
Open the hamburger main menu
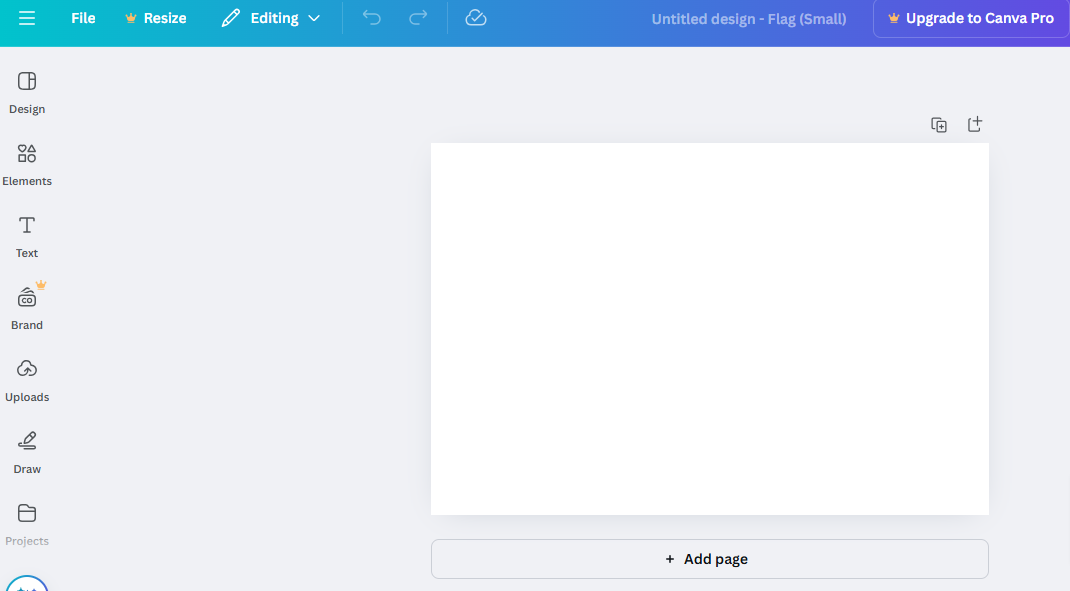(27, 18)
